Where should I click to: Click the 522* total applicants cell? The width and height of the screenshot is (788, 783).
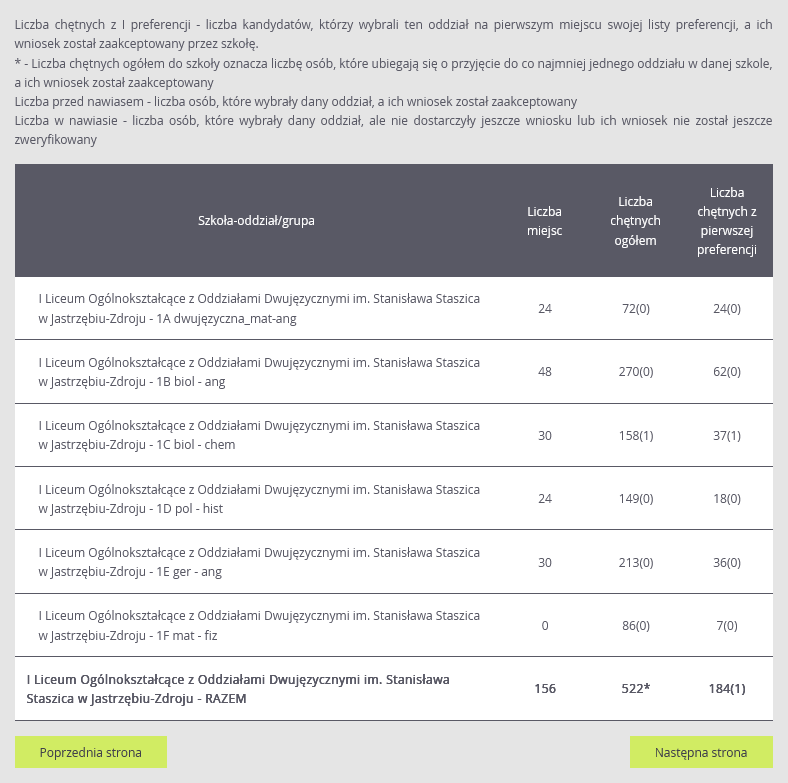[636, 689]
